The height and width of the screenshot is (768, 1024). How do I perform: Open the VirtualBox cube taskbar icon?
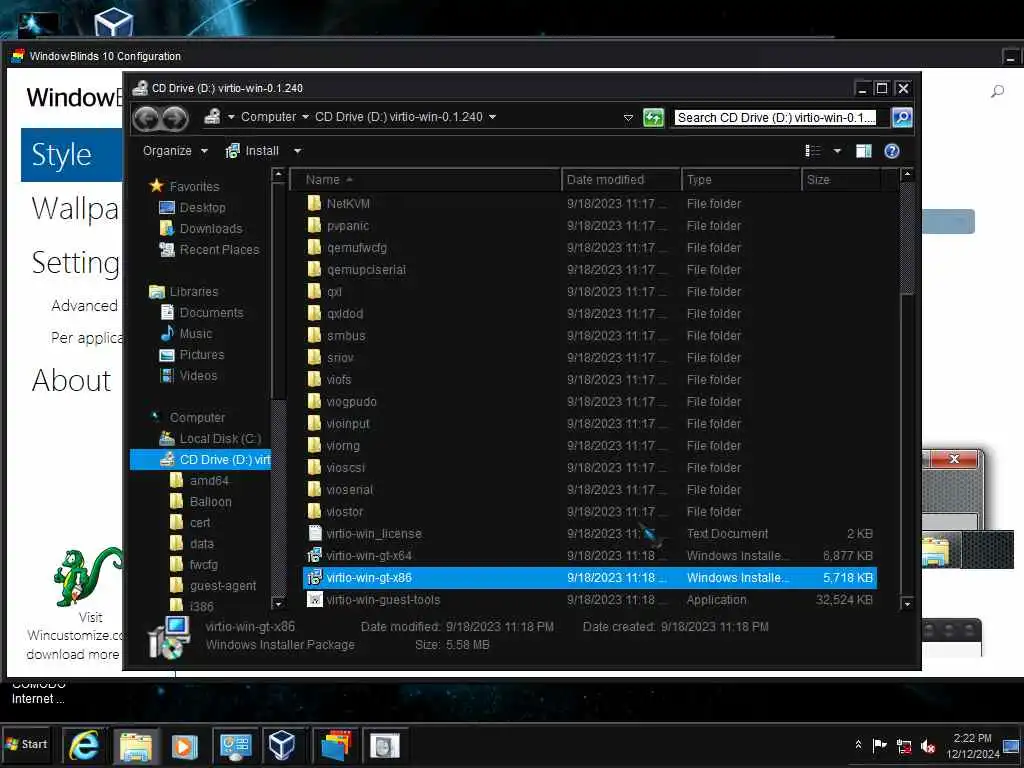[282, 746]
